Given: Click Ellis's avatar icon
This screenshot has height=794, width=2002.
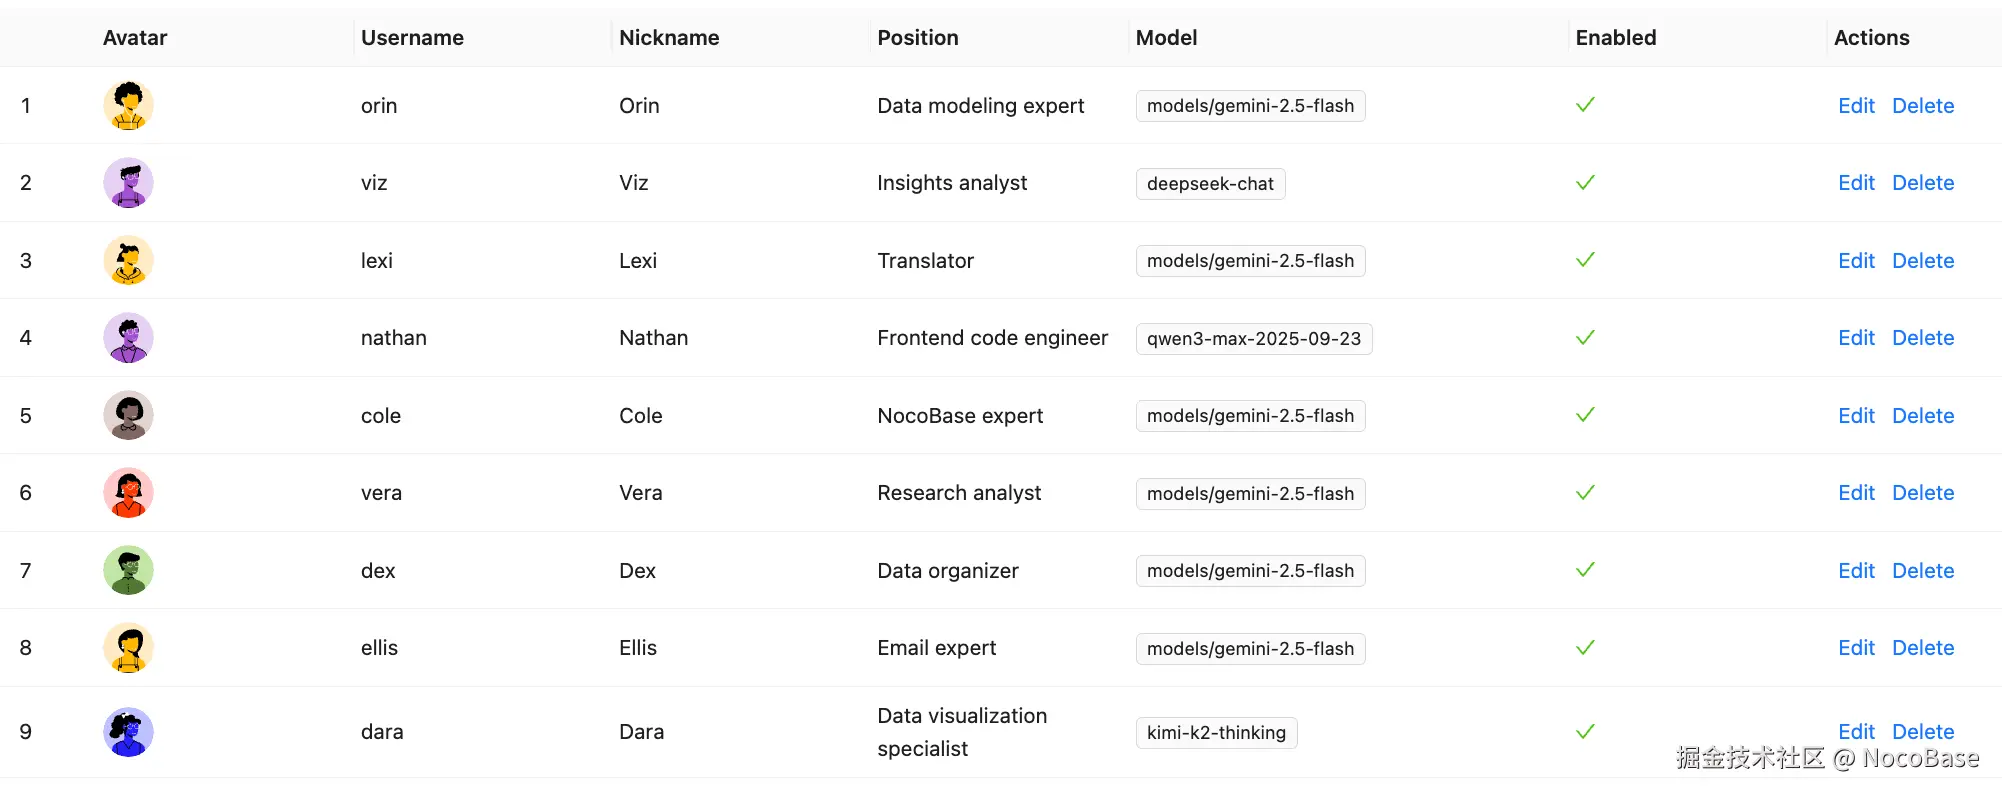Looking at the screenshot, I should click(128, 648).
